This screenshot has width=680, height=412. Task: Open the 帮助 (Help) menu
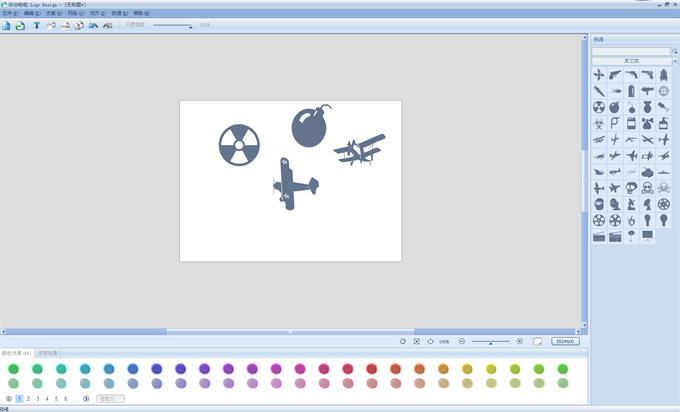pos(139,14)
